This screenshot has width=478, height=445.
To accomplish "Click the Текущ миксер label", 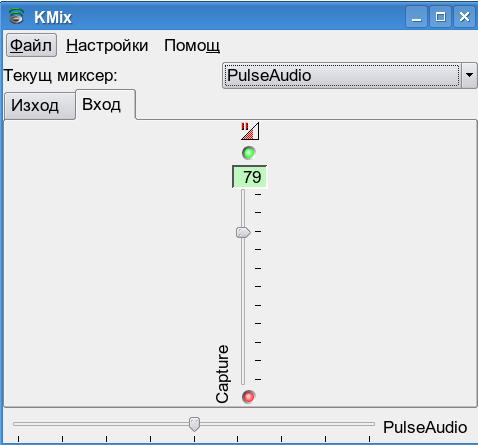I will [60, 75].
